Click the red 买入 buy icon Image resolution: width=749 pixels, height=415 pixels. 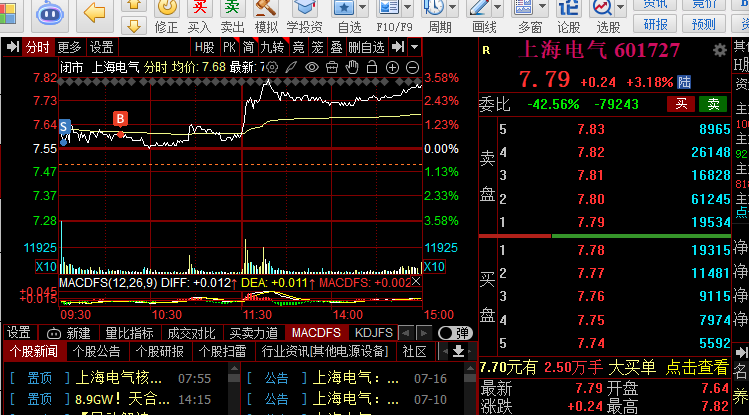(200, 7)
